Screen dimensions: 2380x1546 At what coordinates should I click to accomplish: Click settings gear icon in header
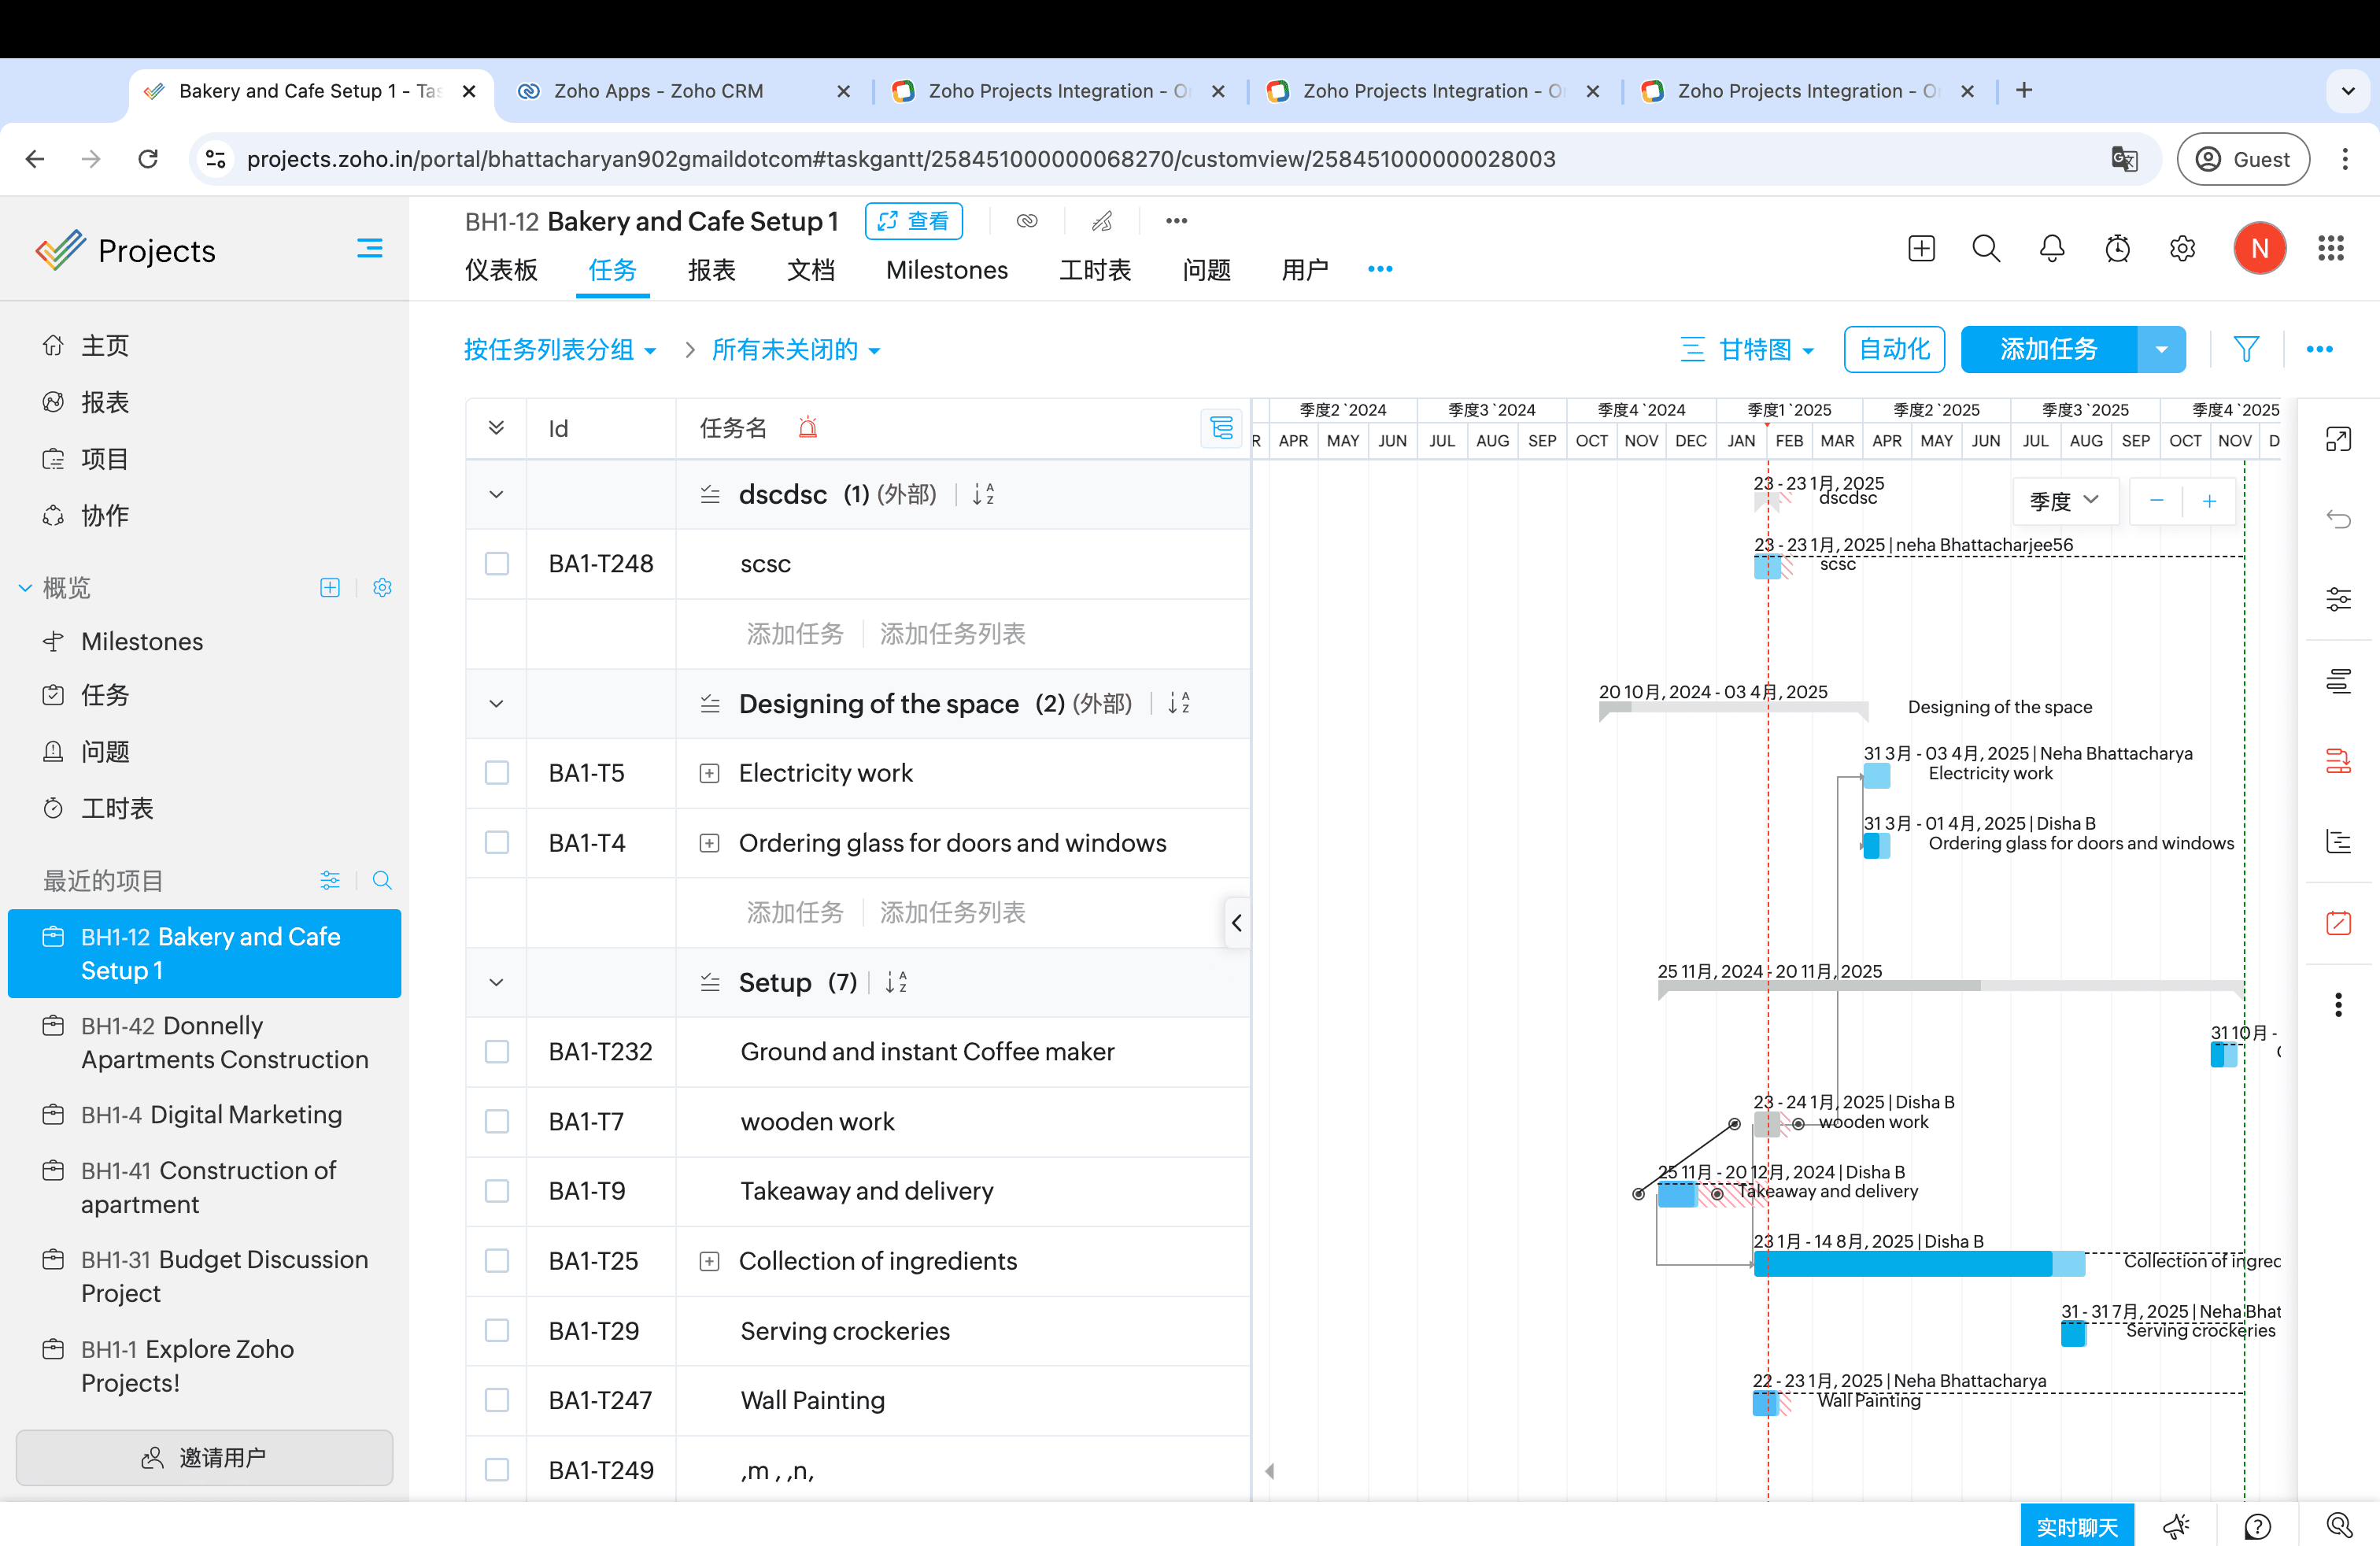(x=2182, y=249)
